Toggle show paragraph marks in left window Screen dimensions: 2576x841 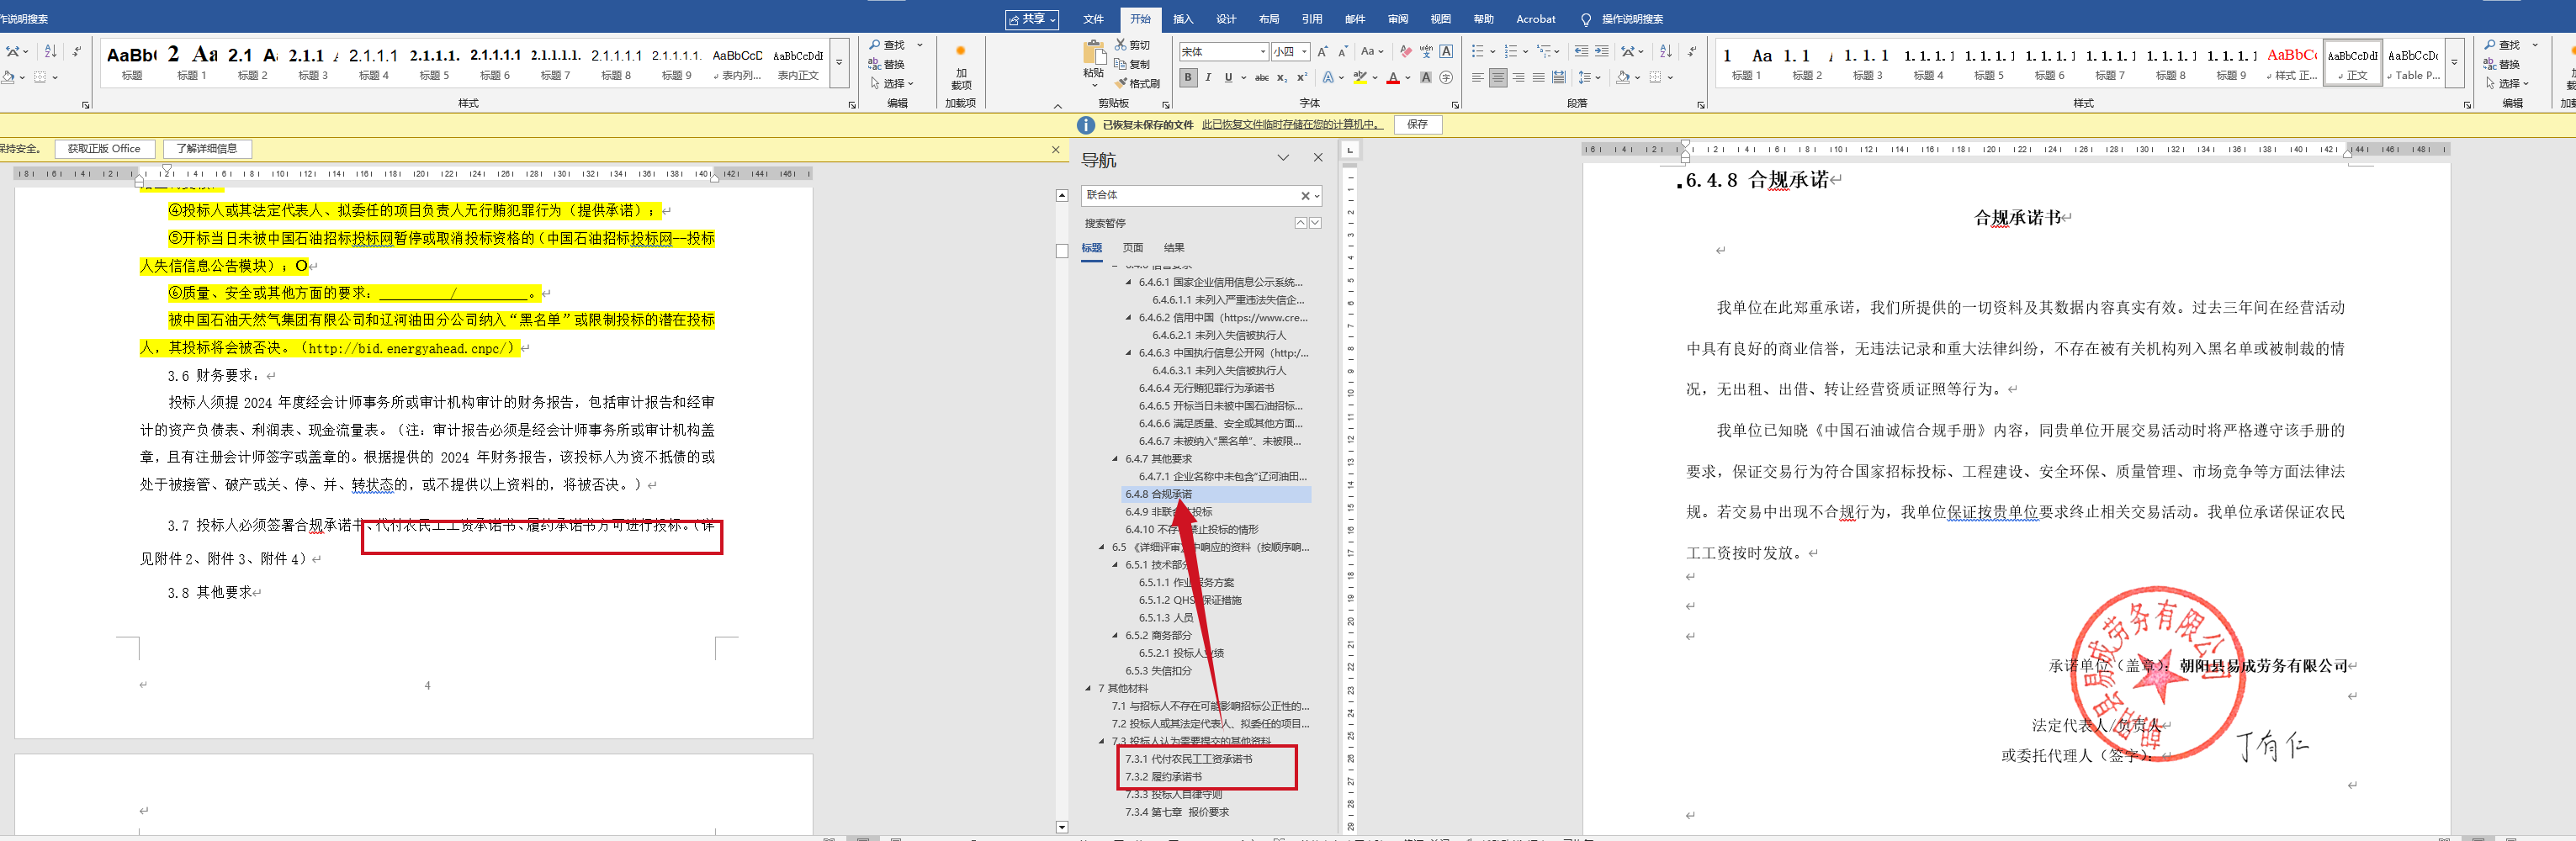[77, 51]
